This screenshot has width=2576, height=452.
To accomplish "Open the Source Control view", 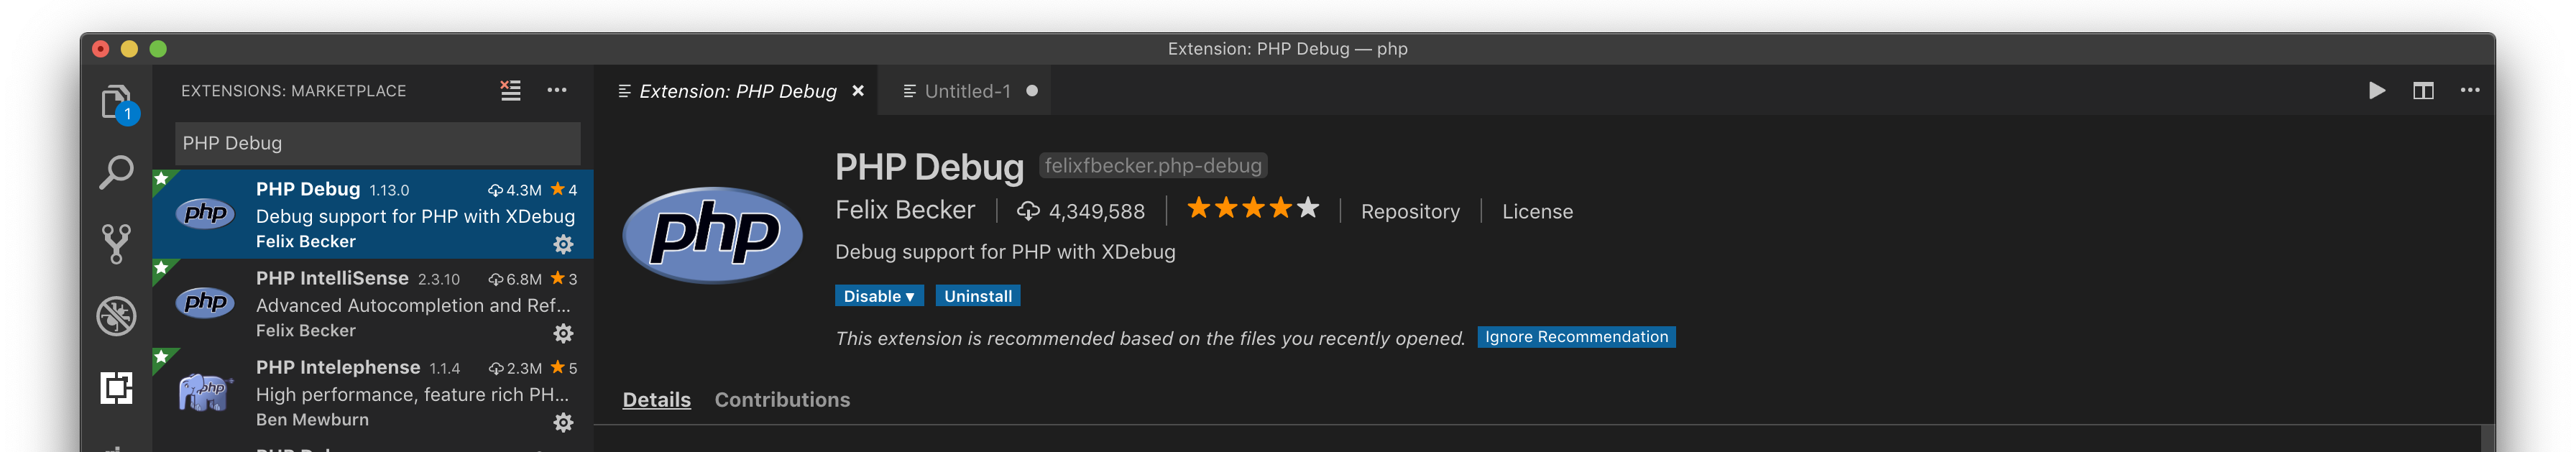I will 116,243.
